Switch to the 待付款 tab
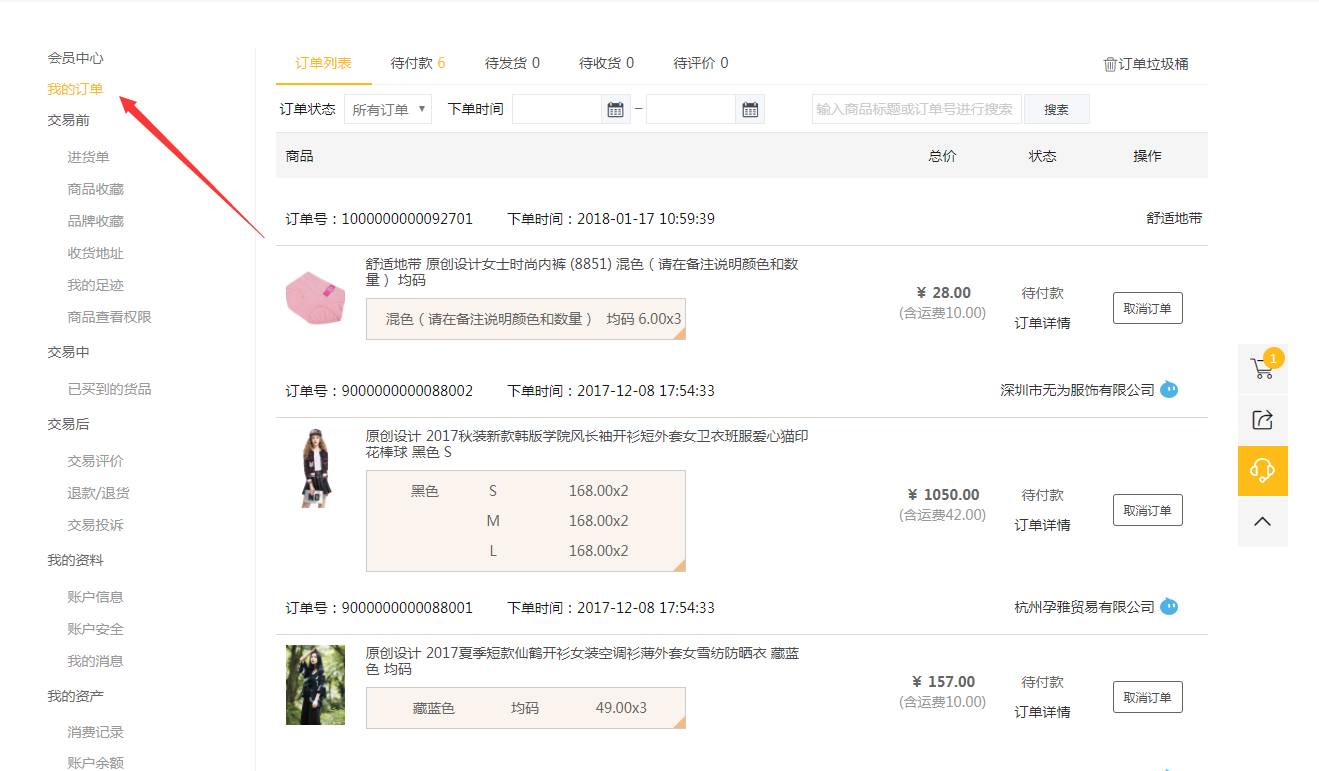Screen dimensions: 1319x771 click(417, 63)
